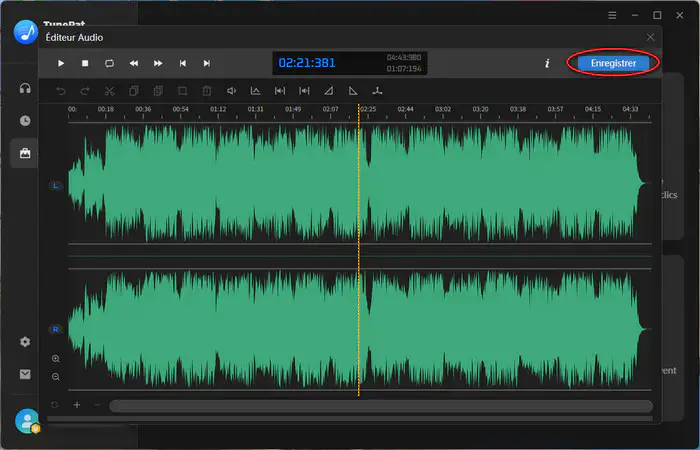Apply the fade-in effect

pyautogui.click(x=329, y=91)
